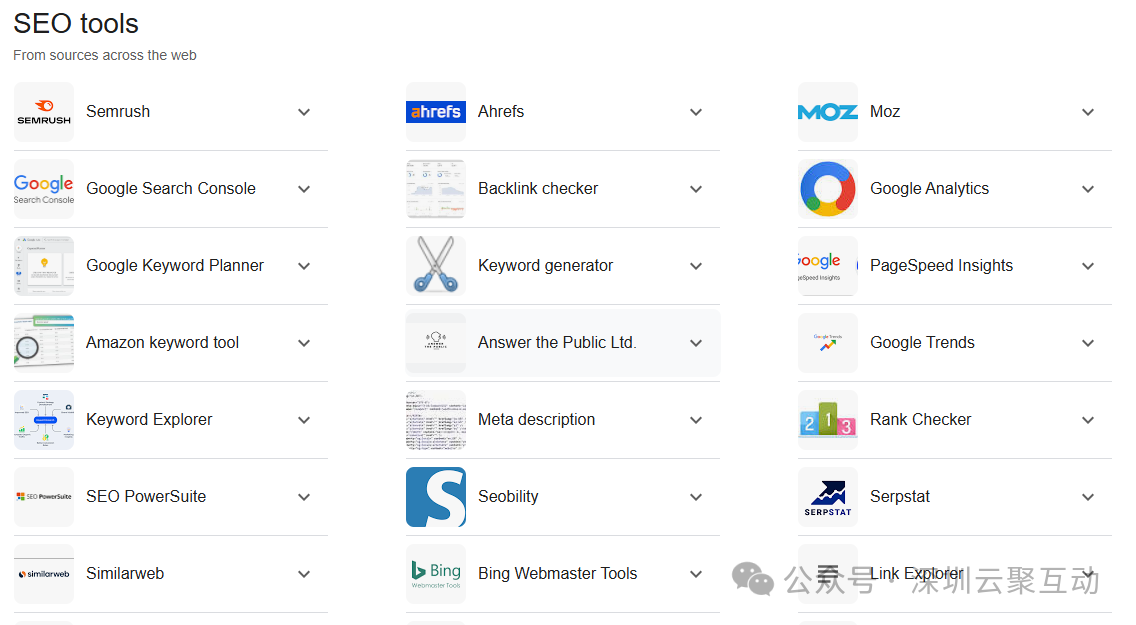
Task: Click the Amazon keyword tool thumbnail
Action: click(x=44, y=343)
